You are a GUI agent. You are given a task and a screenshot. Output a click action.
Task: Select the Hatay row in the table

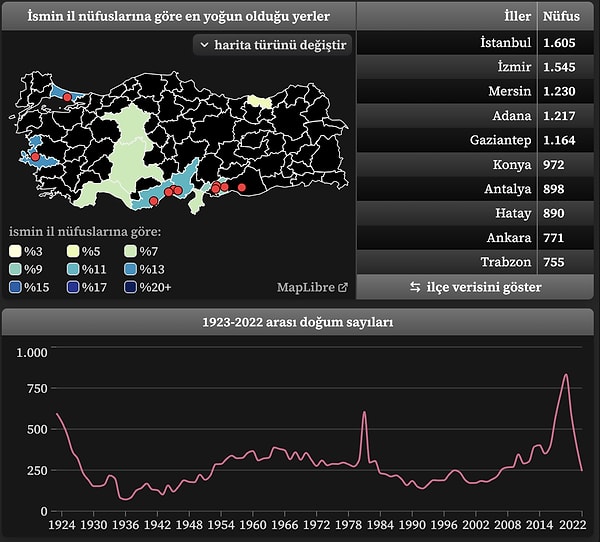[475, 213]
